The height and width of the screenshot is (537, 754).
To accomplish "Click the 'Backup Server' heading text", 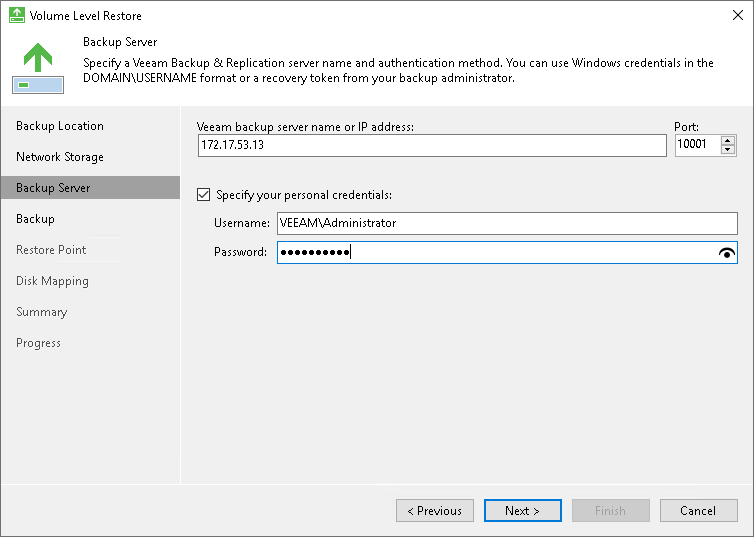I will coord(120,42).
